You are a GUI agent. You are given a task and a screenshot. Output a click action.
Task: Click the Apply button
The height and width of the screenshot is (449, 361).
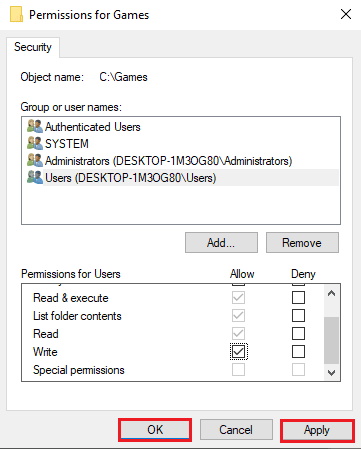317,430
